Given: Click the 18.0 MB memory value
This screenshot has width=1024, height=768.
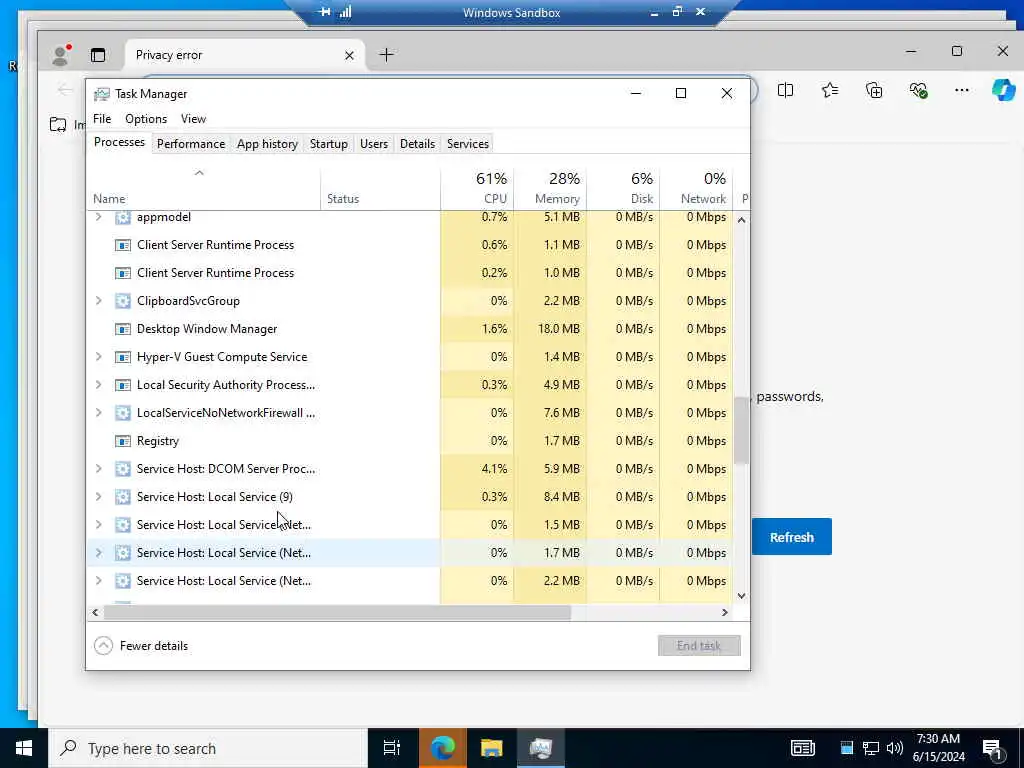Looking at the screenshot, I should [559, 329].
